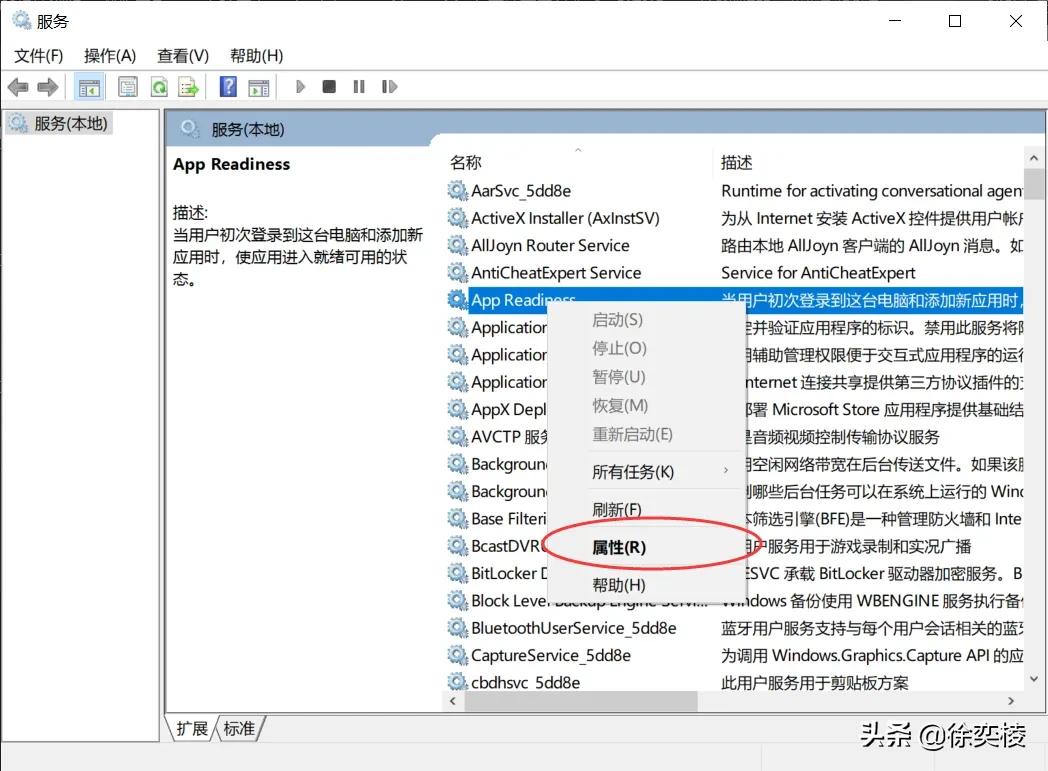Viewport: 1048px width, 771px height.
Task: Toggle the console tree visibility icon
Action: [x=88, y=86]
